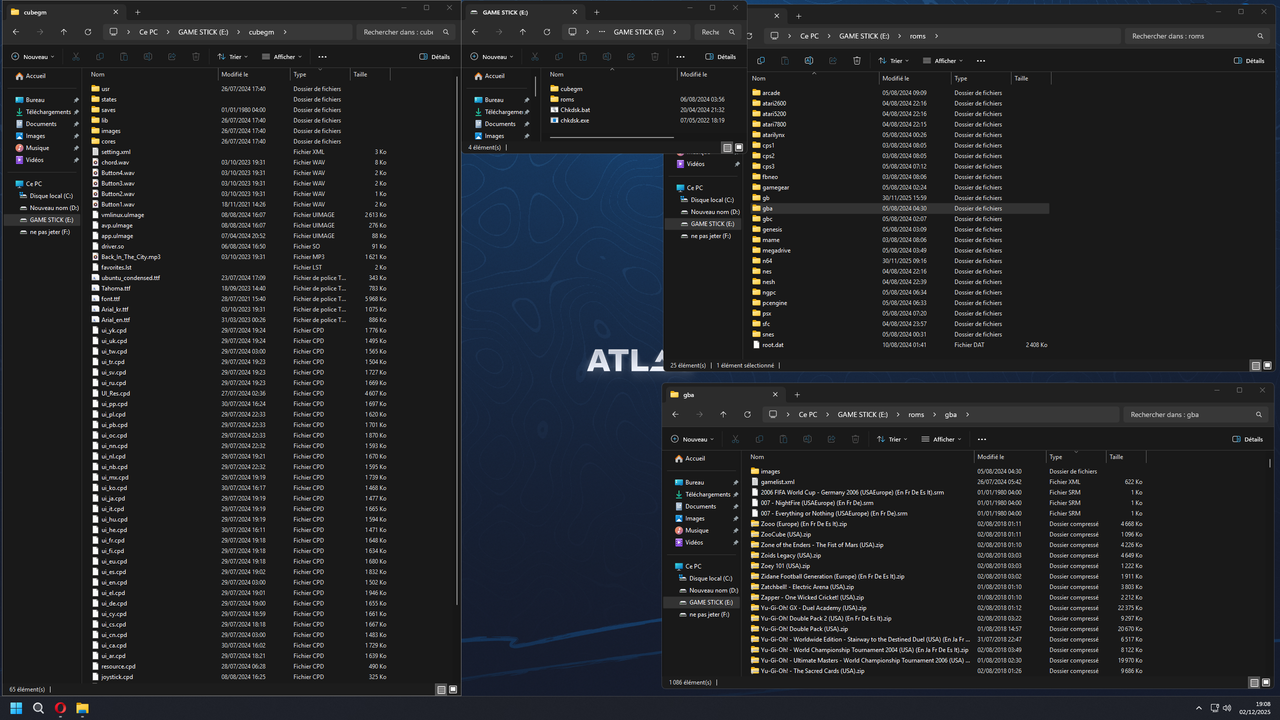This screenshot has width=1280, height=720.
Task: Toggle Détails pane in gba window
Action: (x=1248, y=439)
